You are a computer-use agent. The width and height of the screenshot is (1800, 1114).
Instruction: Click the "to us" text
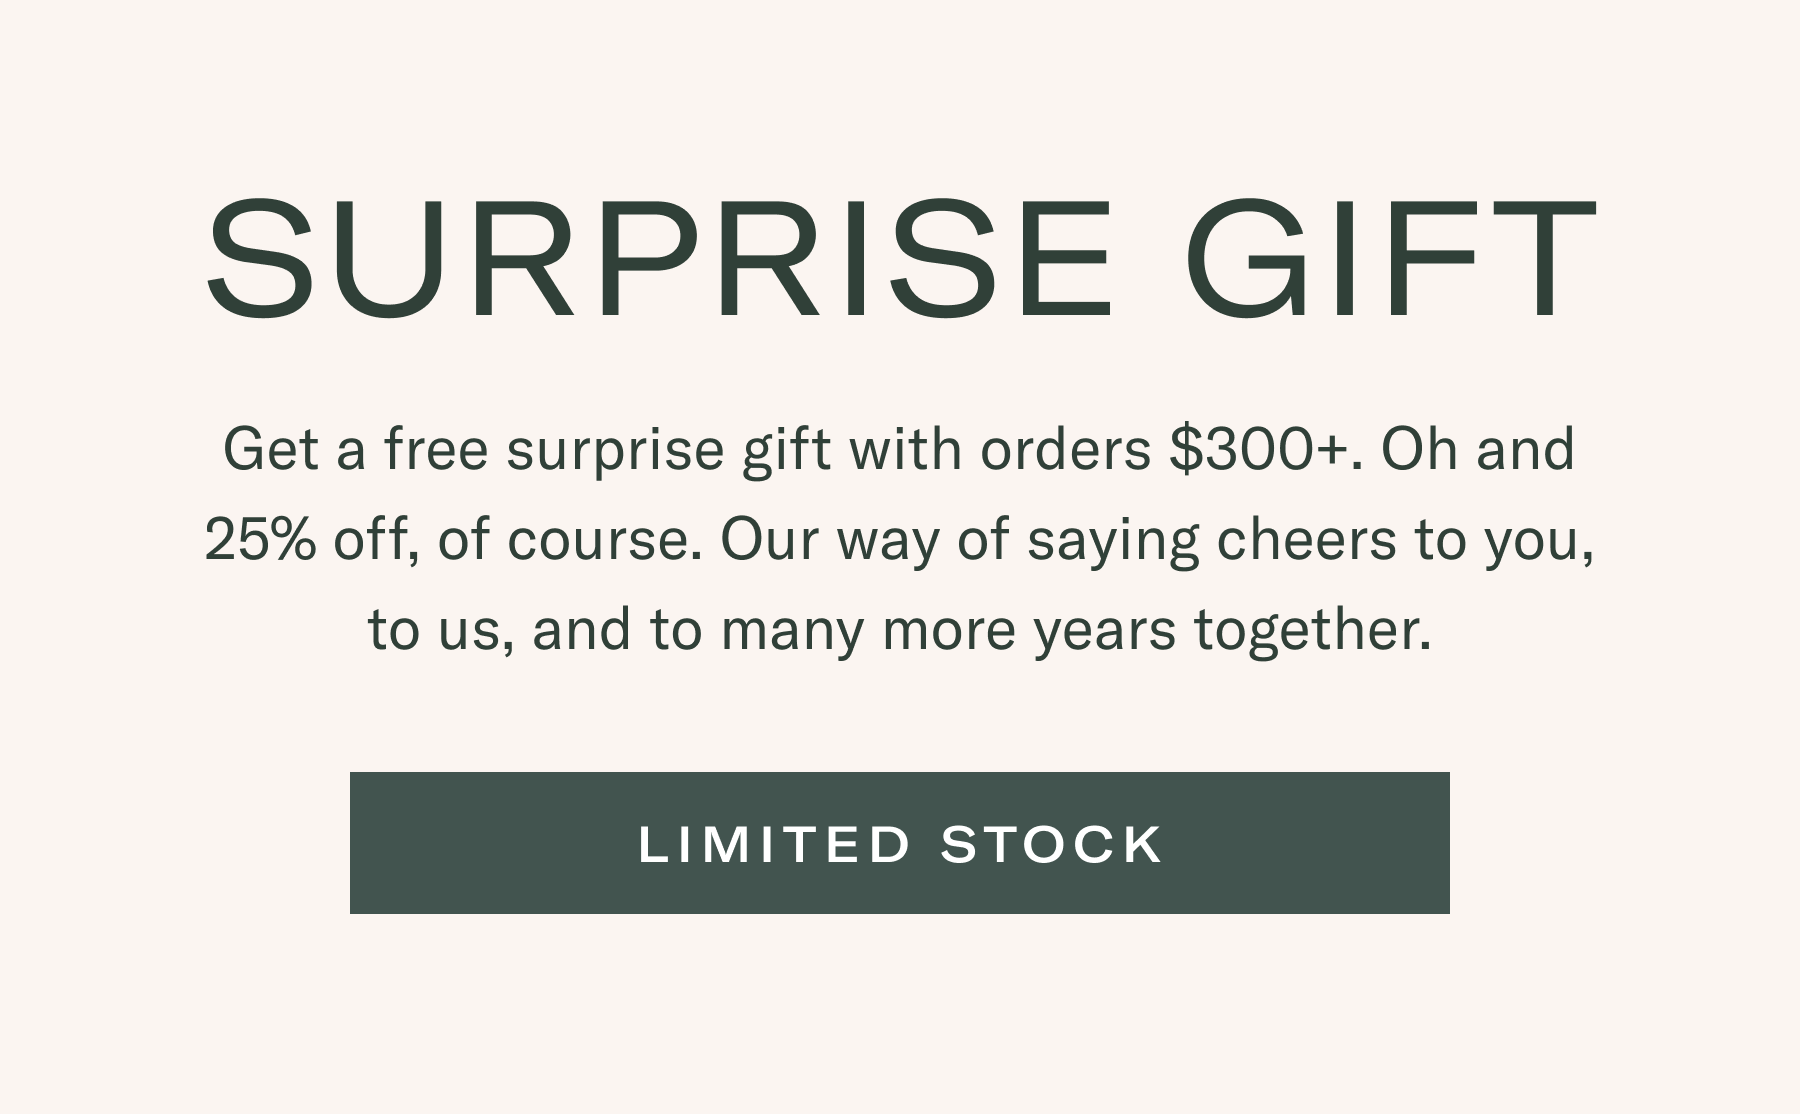(x=440, y=630)
